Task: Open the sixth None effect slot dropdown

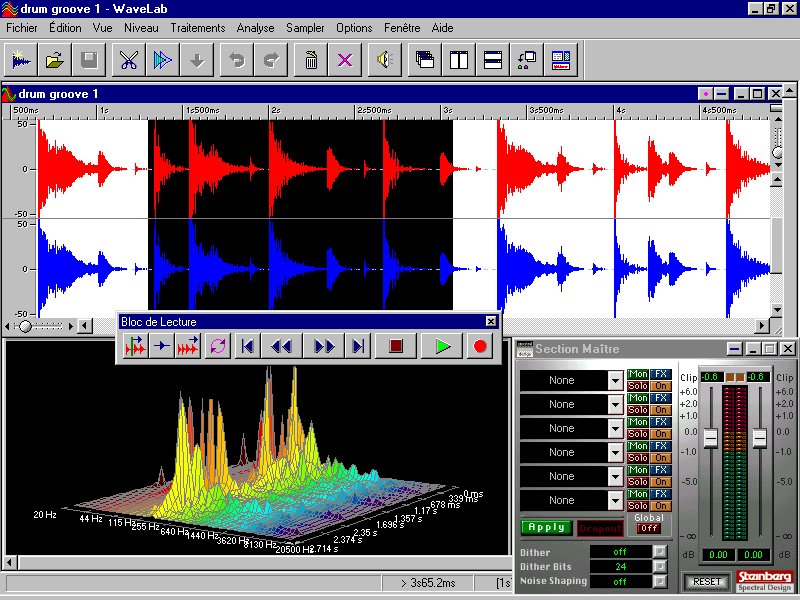Action: [615, 501]
